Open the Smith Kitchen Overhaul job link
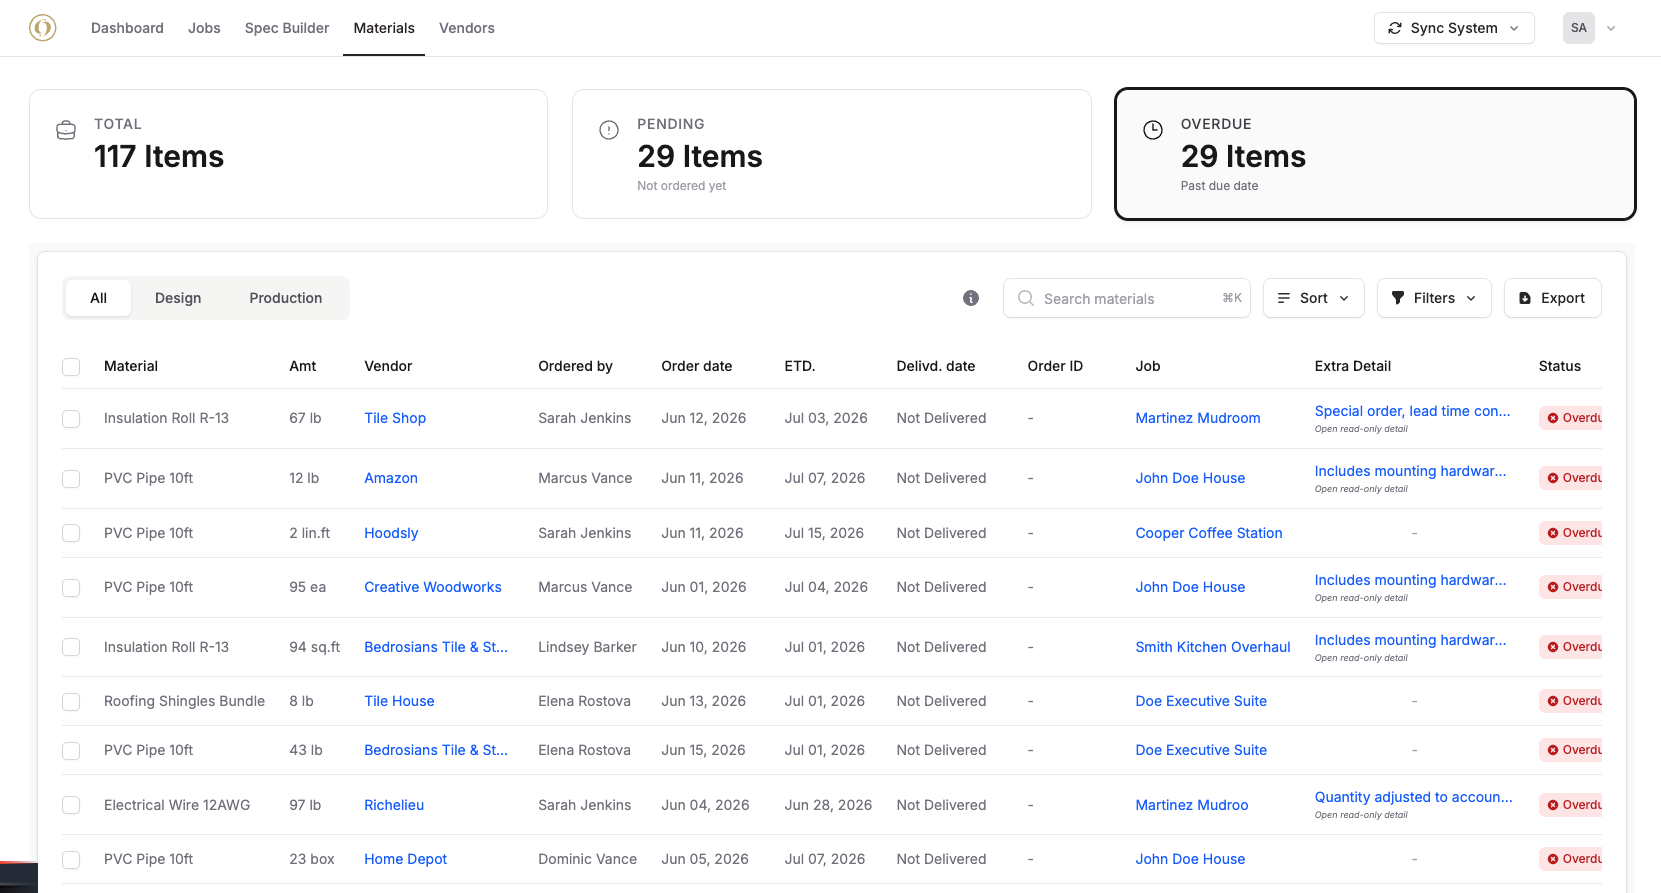 (x=1213, y=647)
